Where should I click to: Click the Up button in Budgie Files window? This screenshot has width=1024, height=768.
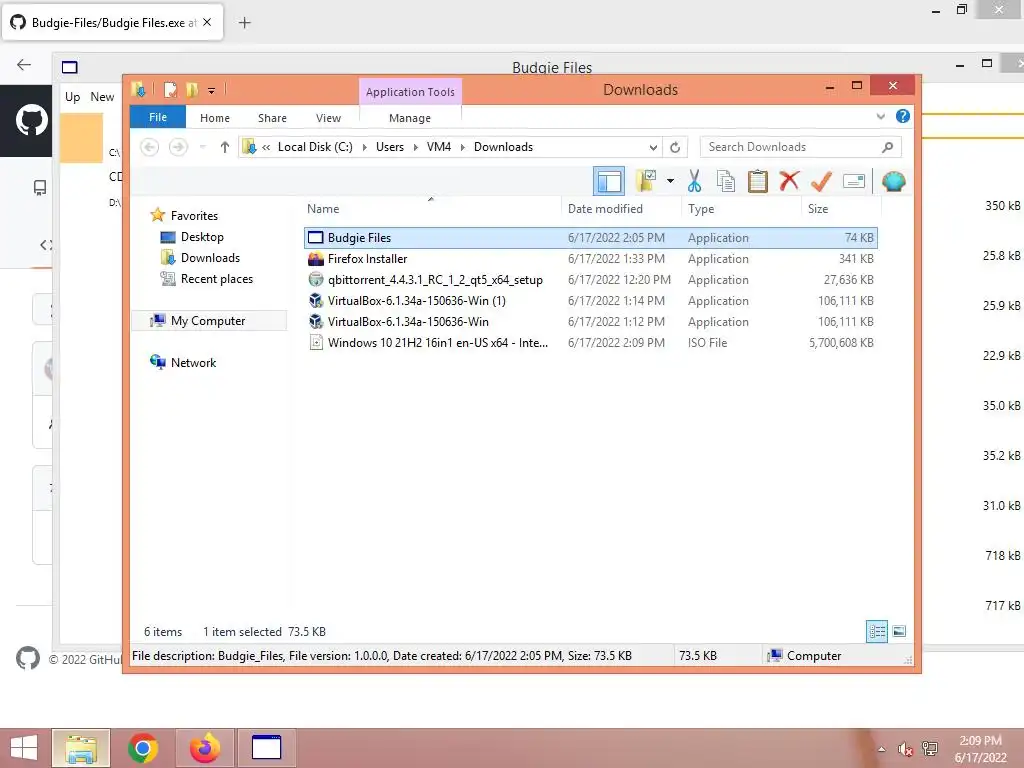[72, 97]
